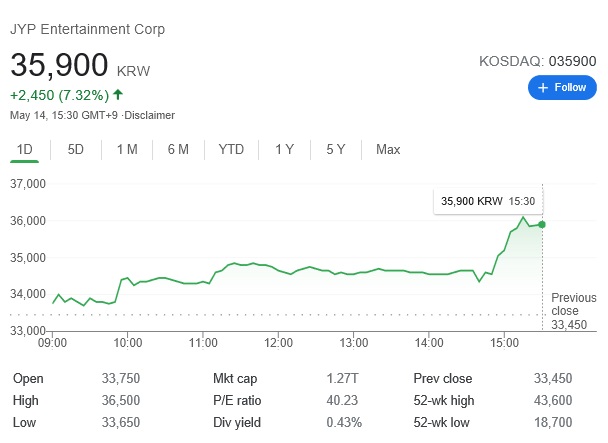Viewport: 608px width, 443px height.
Task: Click the P/E ratio label
Action: click(x=237, y=400)
